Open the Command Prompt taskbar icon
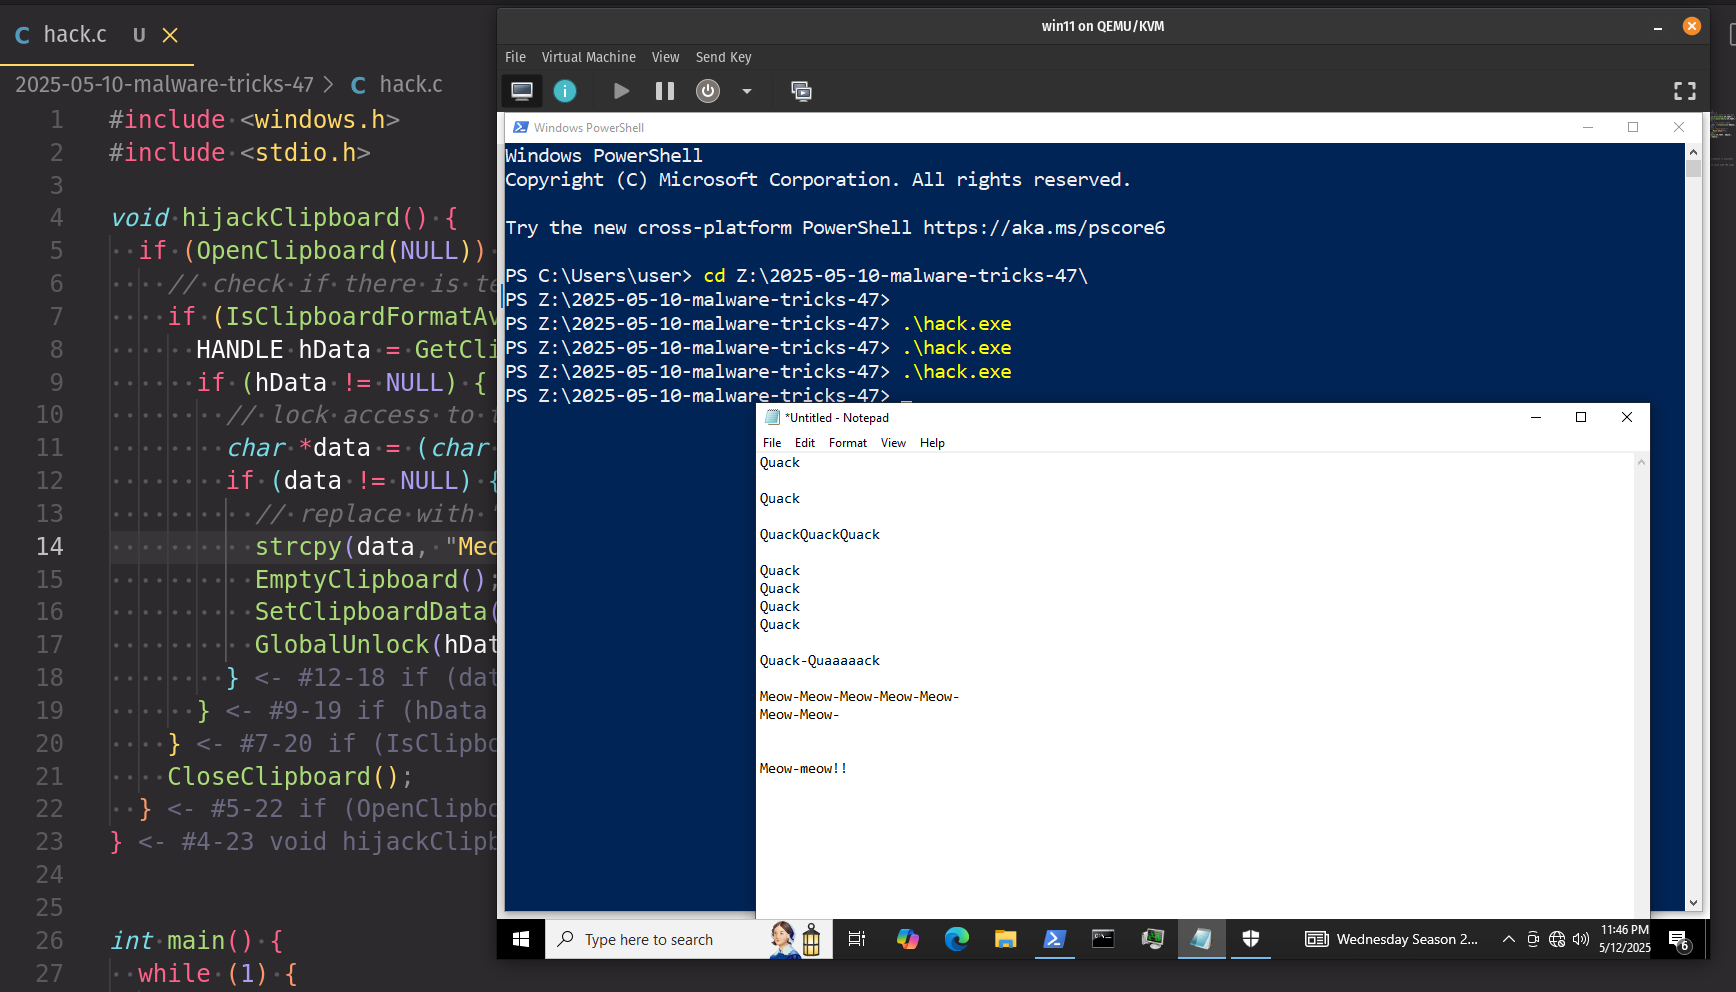This screenshot has width=1736, height=992. pyautogui.click(x=1103, y=939)
